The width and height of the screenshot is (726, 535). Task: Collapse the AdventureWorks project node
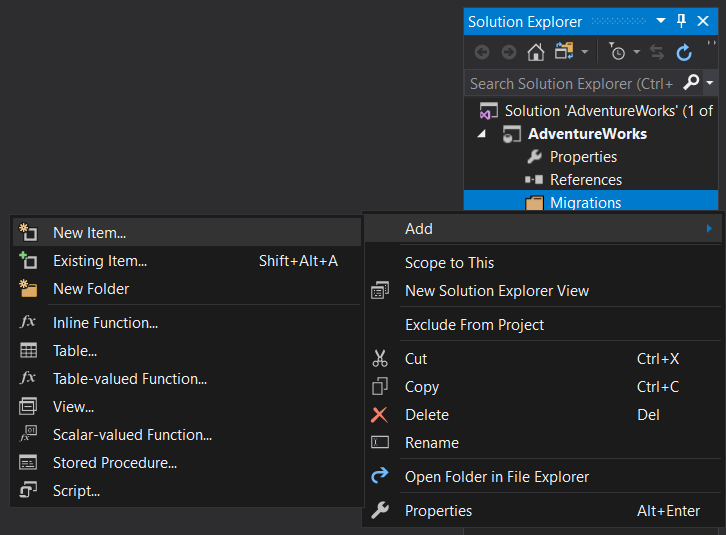pyautogui.click(x=482, y=134)
